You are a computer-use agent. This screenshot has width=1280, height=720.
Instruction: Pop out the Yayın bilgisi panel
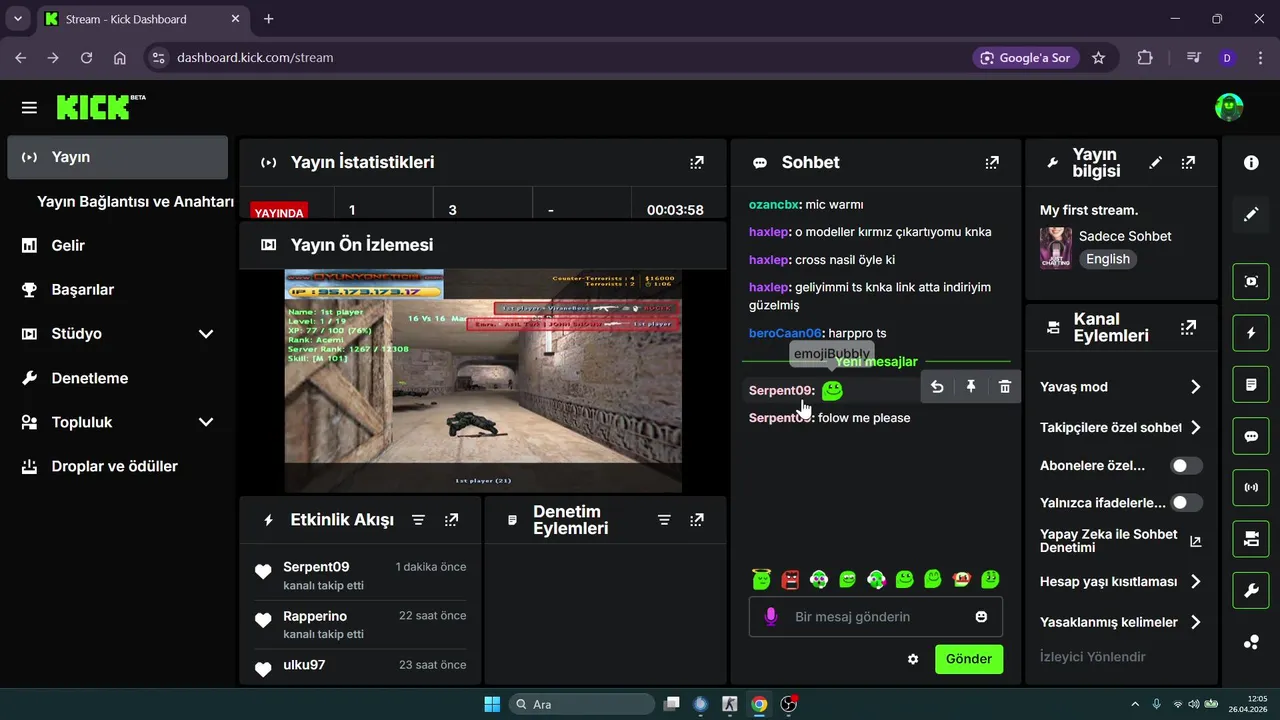[1188, 162]
